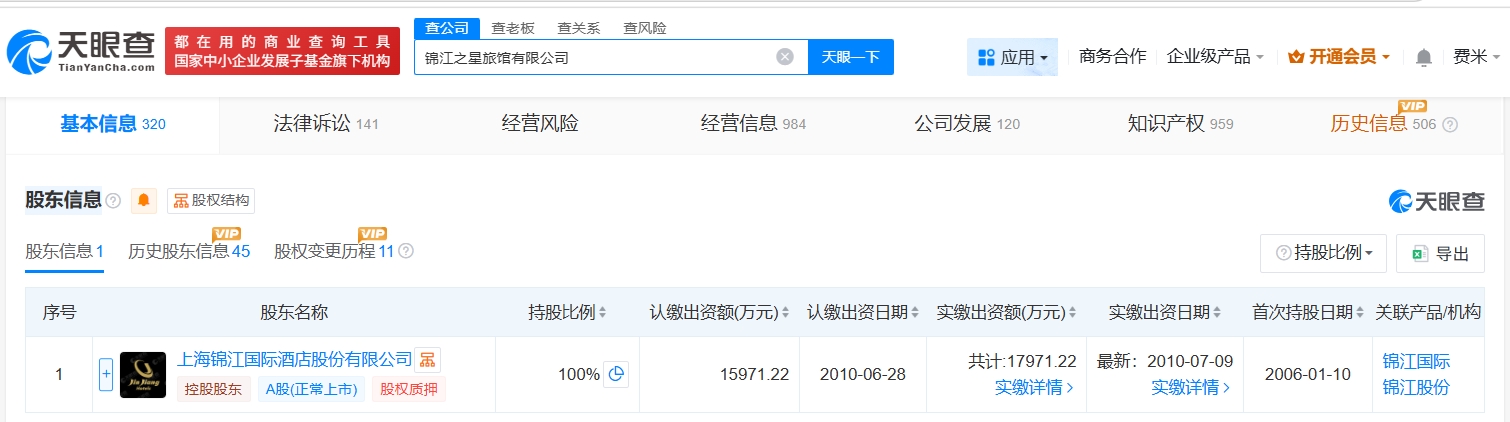This screenshot has height=422, width=1510.
Task: Click the 股东名称 column header
Action: point(294,313)
